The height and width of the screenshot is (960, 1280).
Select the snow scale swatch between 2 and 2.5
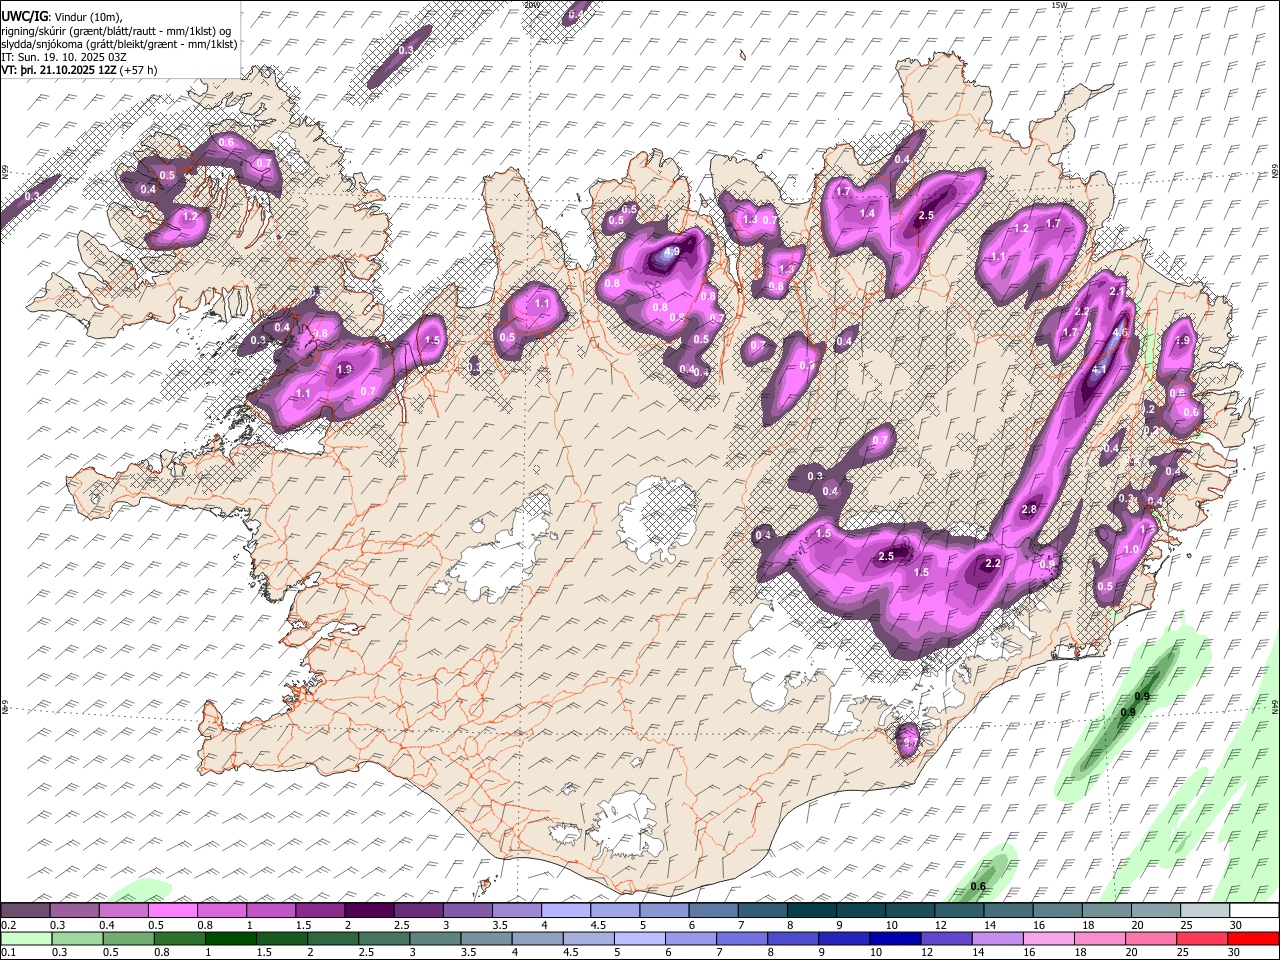point(369,911)
